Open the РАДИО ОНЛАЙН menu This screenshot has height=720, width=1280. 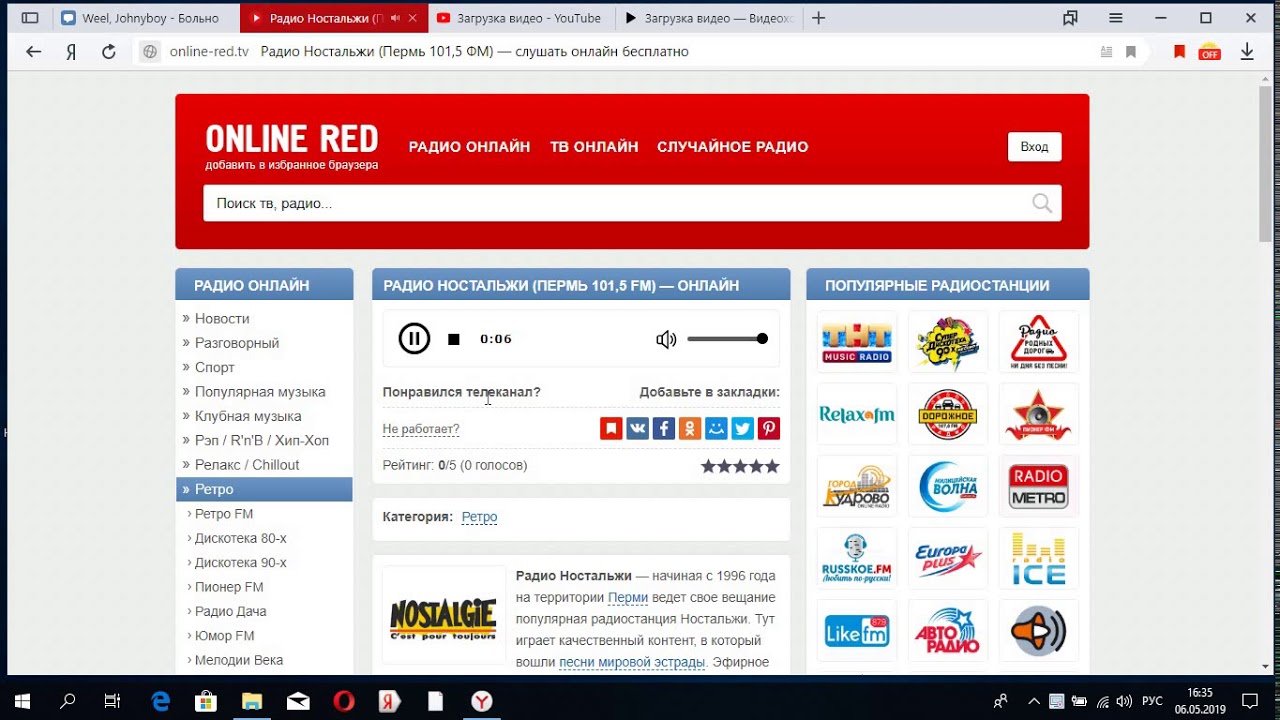(469, 147)
